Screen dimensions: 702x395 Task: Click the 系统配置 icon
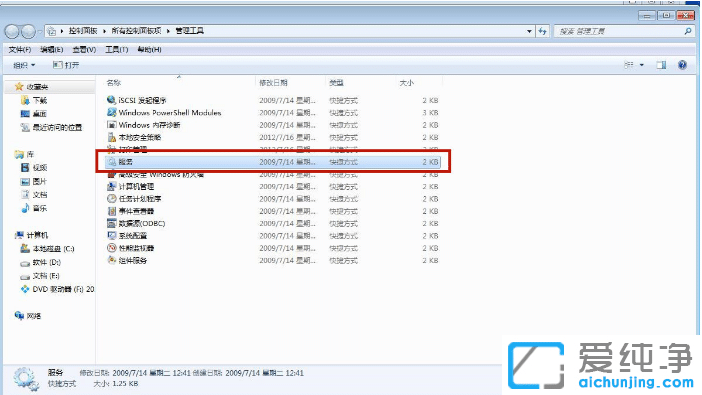pyautogui.click(x=111, y=236)
